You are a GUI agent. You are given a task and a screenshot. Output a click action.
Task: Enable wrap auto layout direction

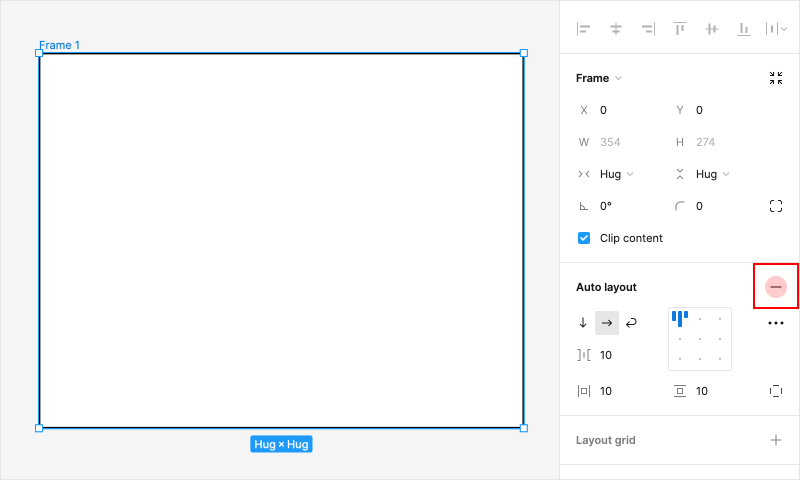point(631,323)
